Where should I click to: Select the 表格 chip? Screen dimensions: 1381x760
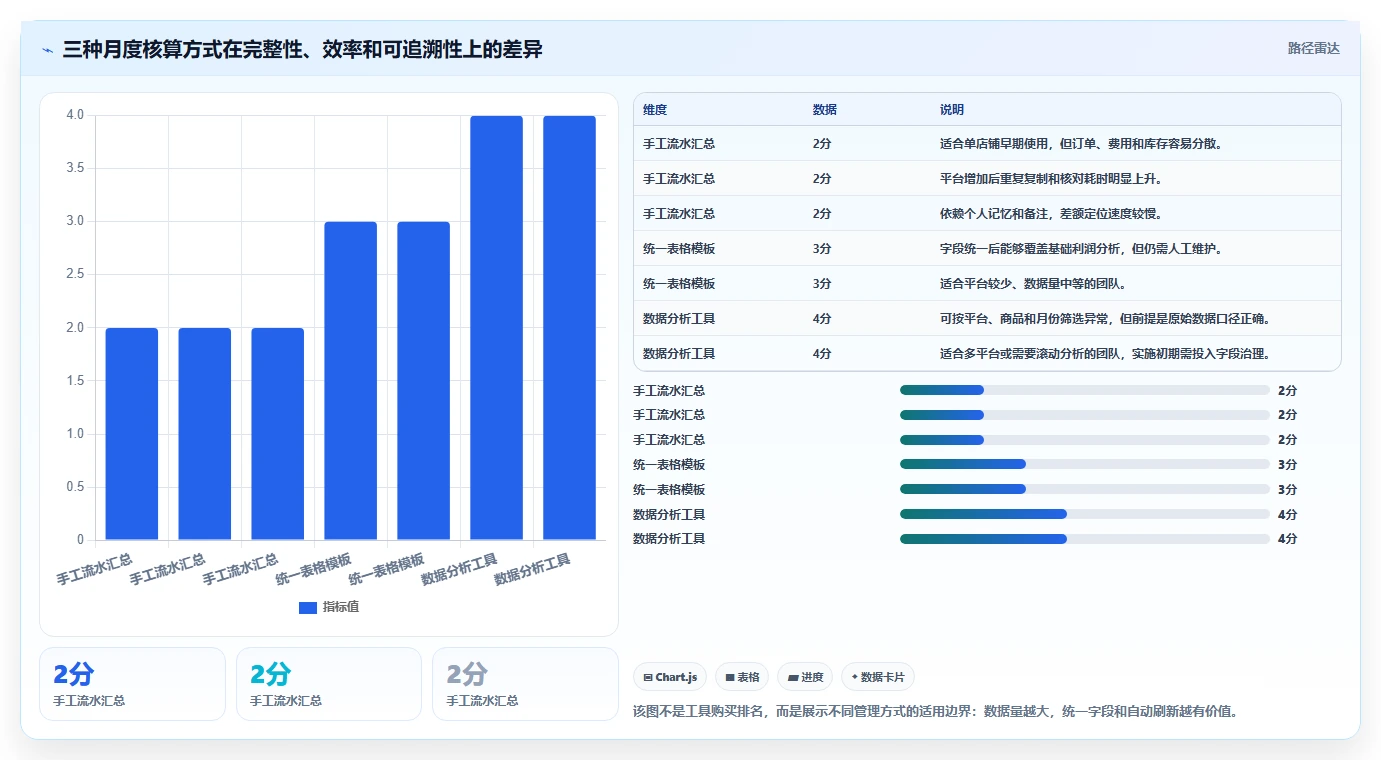[743, 677]
